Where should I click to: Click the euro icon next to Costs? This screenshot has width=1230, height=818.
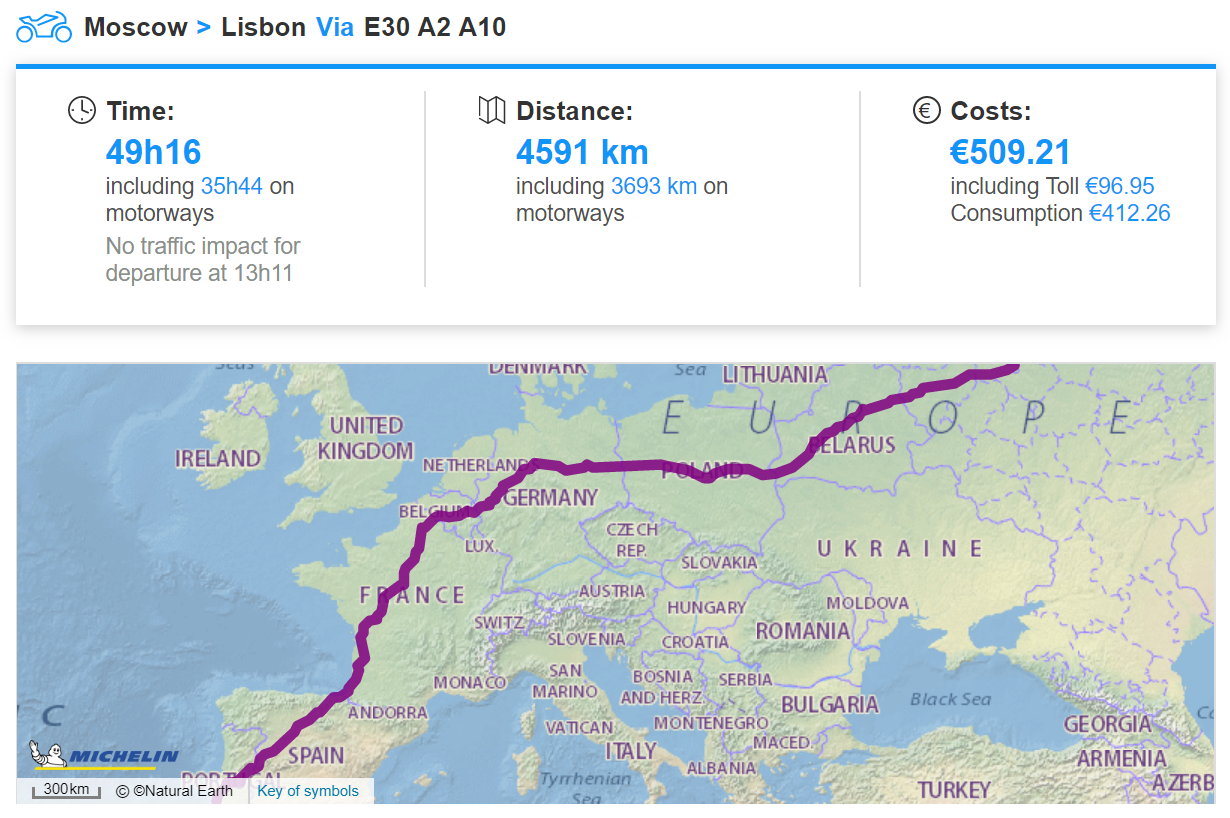pyautogui.click(x=927, y=110)
